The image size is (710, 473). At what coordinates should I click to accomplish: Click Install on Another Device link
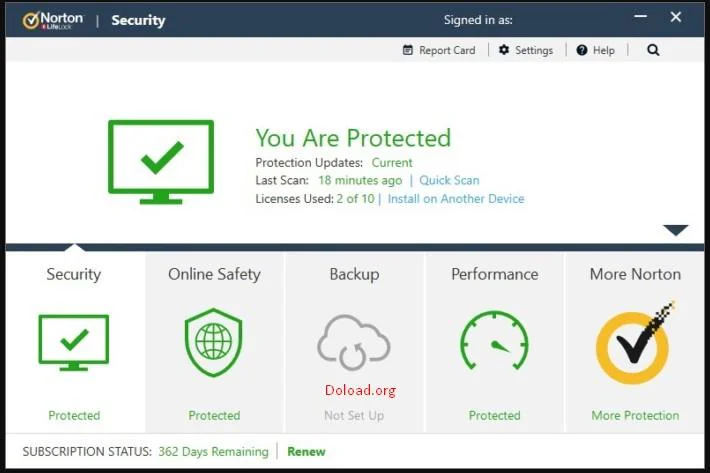point(456,199)
